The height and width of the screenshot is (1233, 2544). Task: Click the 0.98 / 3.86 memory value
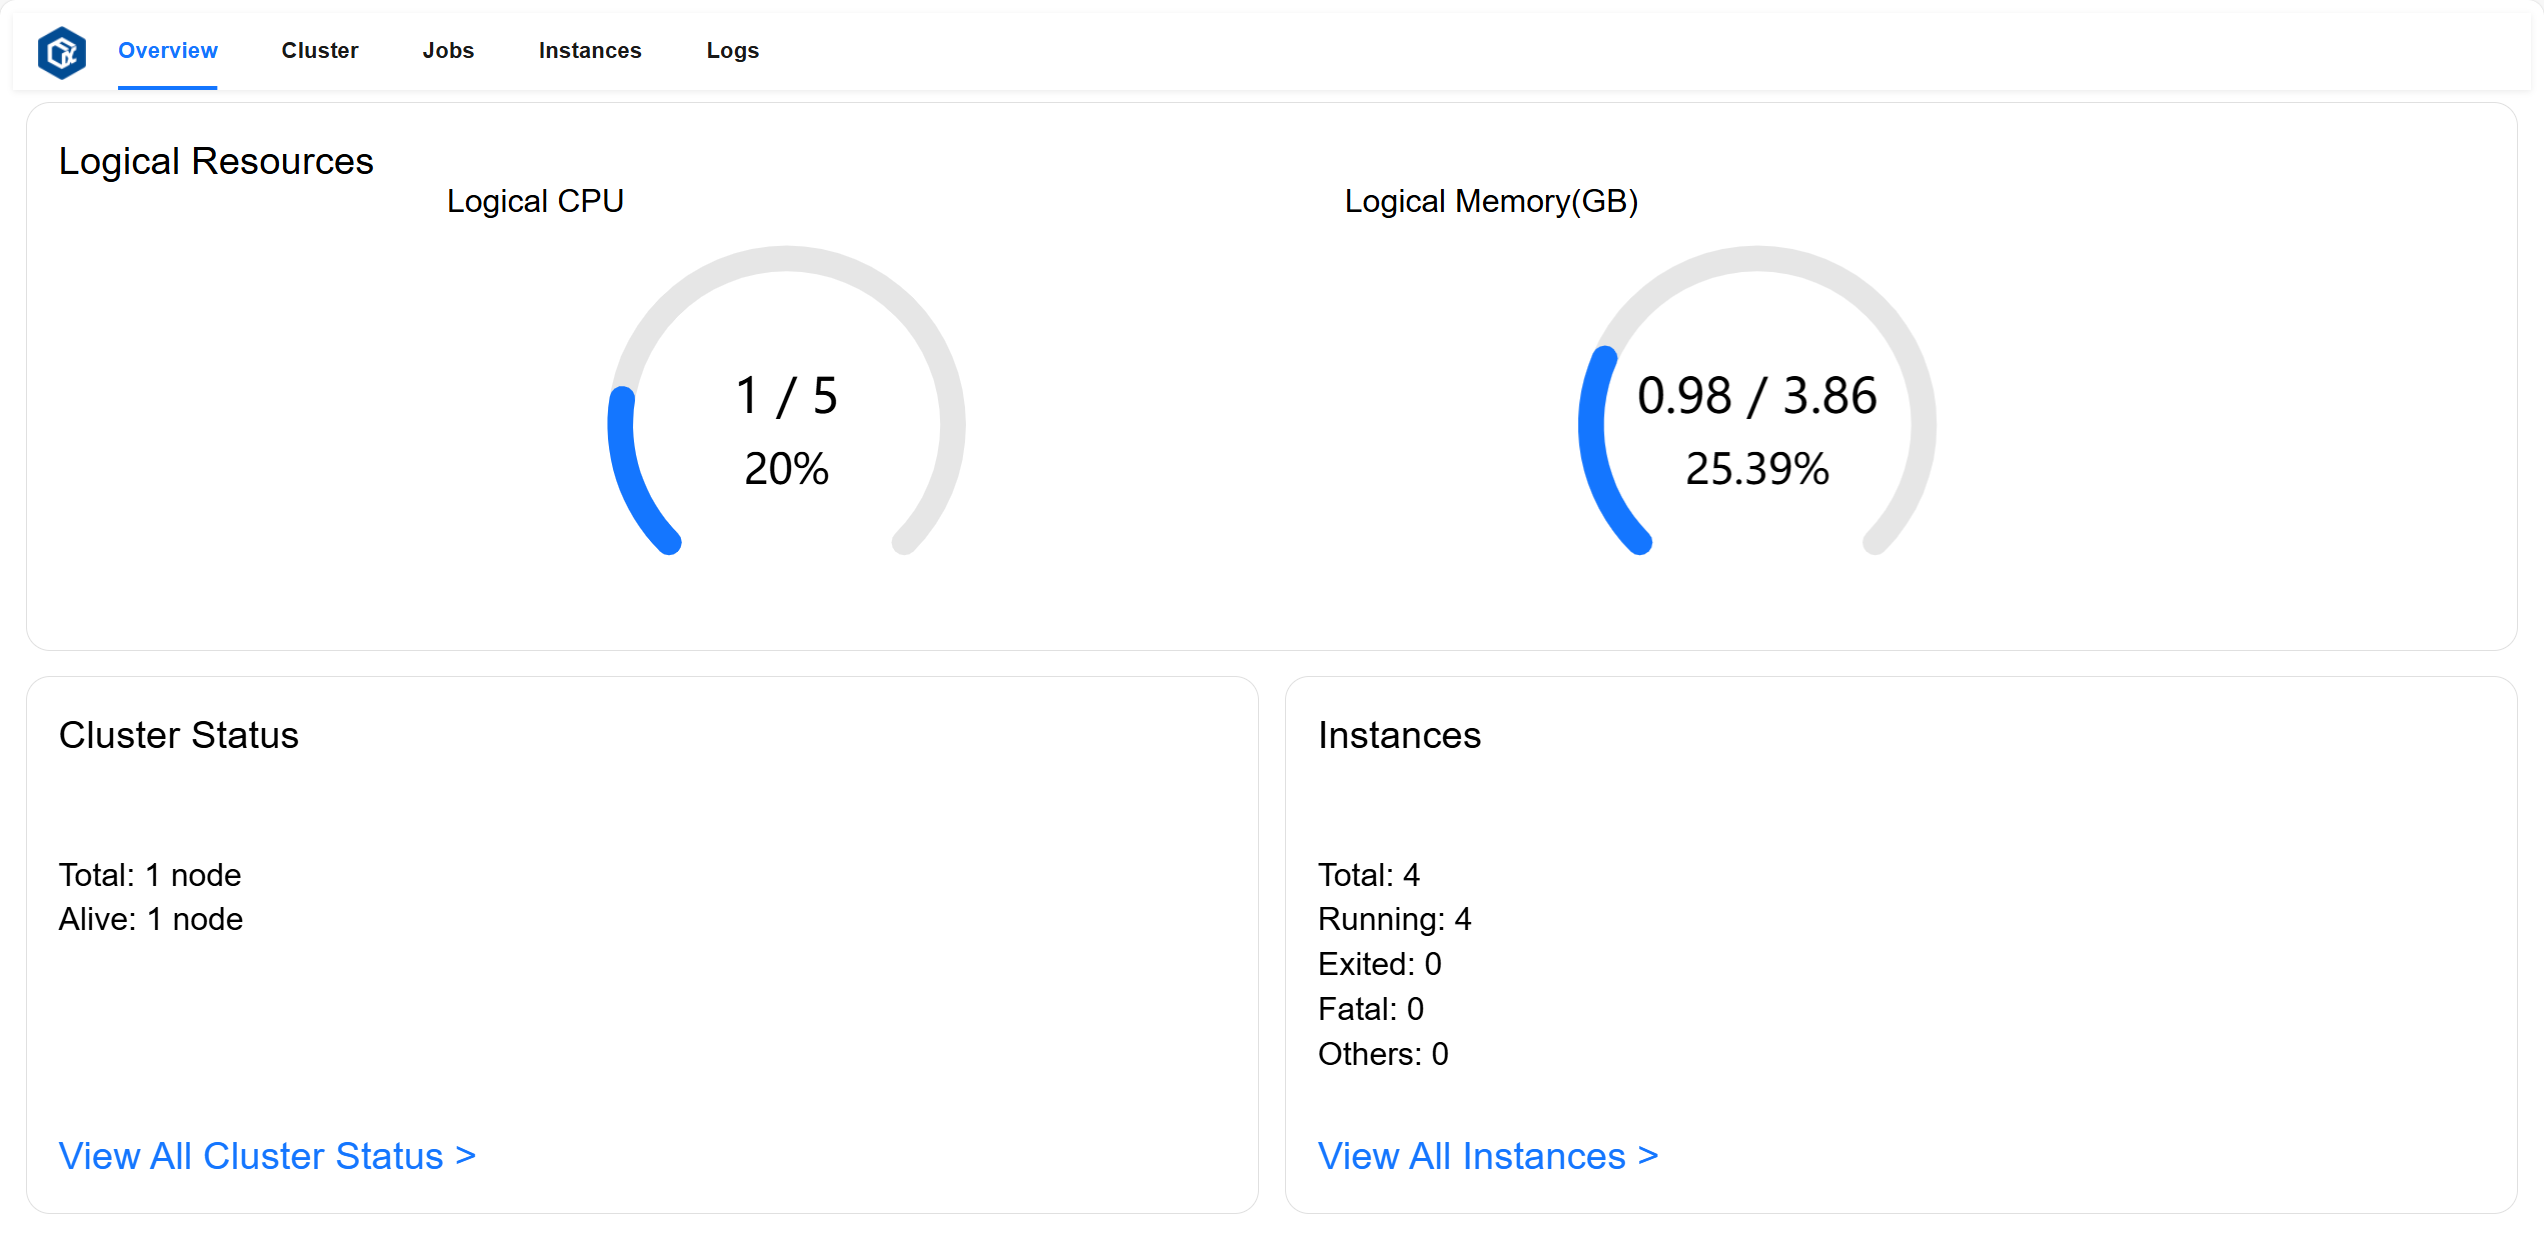(x=1756, y=396)
